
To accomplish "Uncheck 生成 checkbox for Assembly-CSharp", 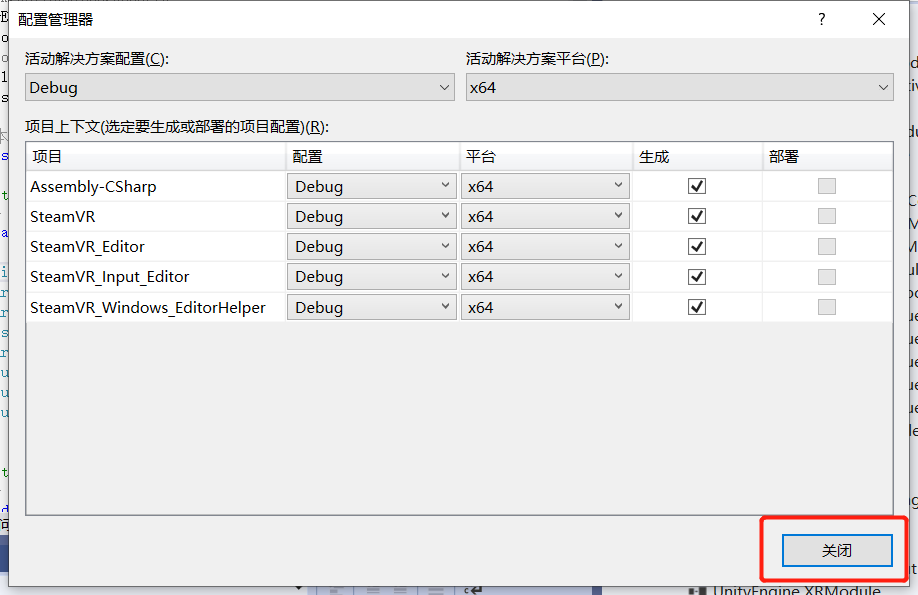I will pyautogui.click(x=697, y=186).
